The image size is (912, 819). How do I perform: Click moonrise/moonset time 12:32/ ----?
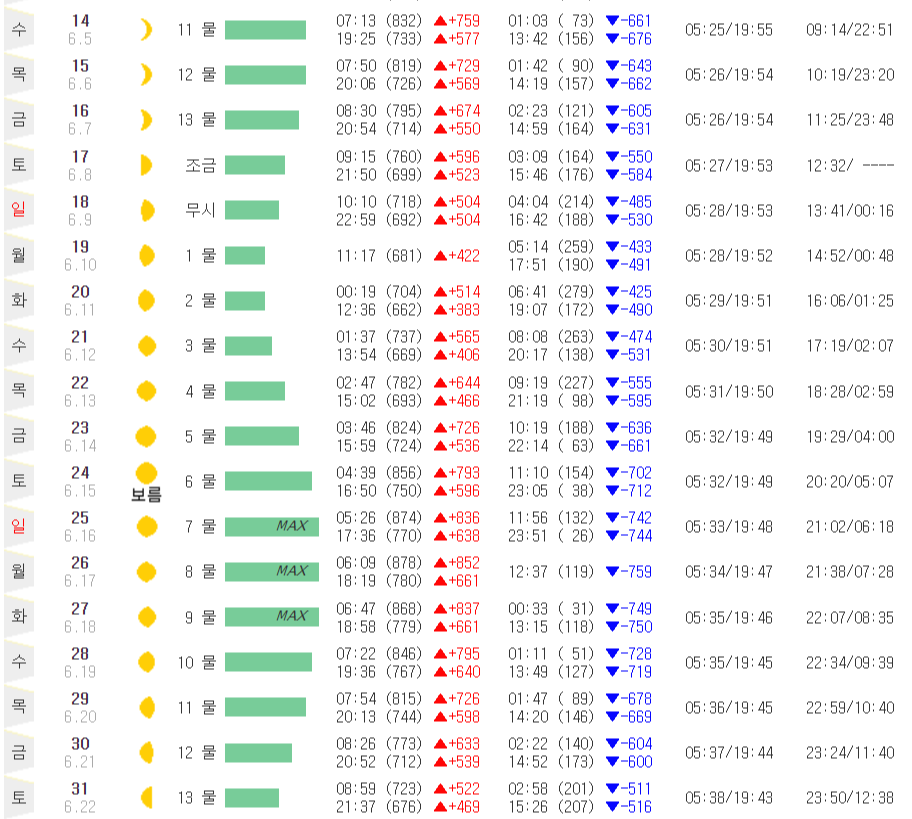tap(850, 166)
